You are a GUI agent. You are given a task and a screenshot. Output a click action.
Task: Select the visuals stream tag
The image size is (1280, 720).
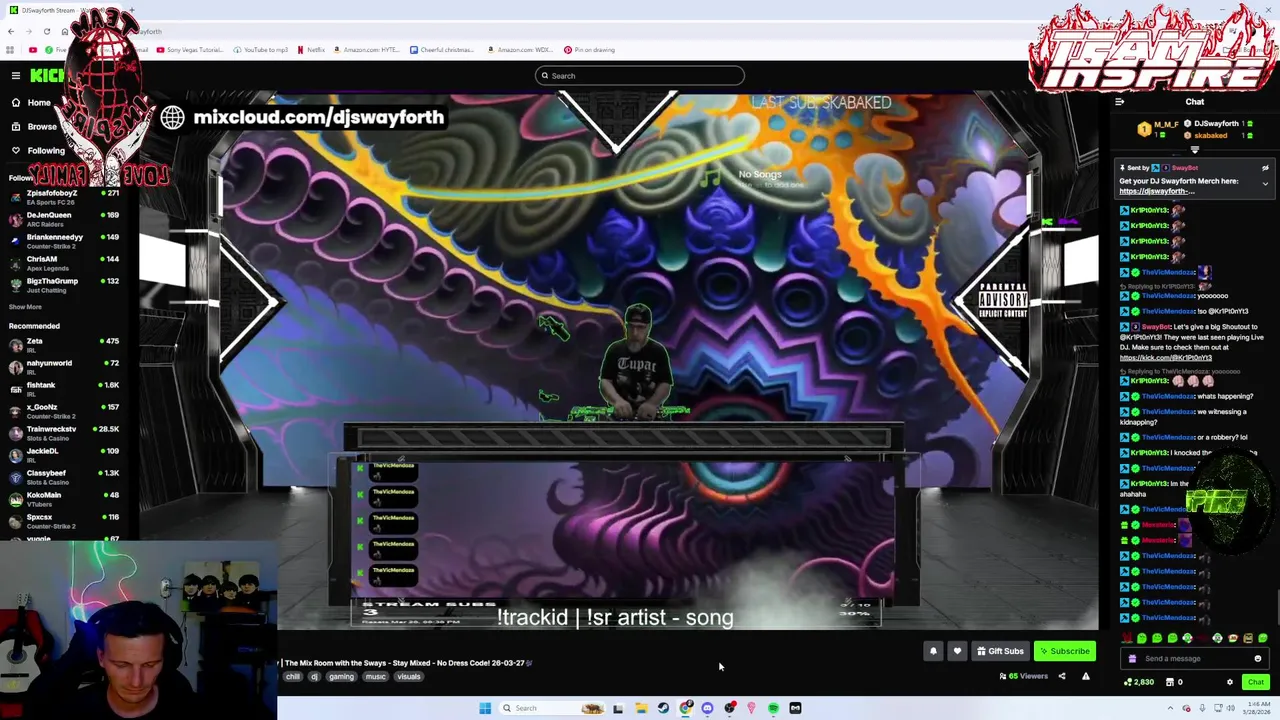pyautogui.click(x=408, y=677)
